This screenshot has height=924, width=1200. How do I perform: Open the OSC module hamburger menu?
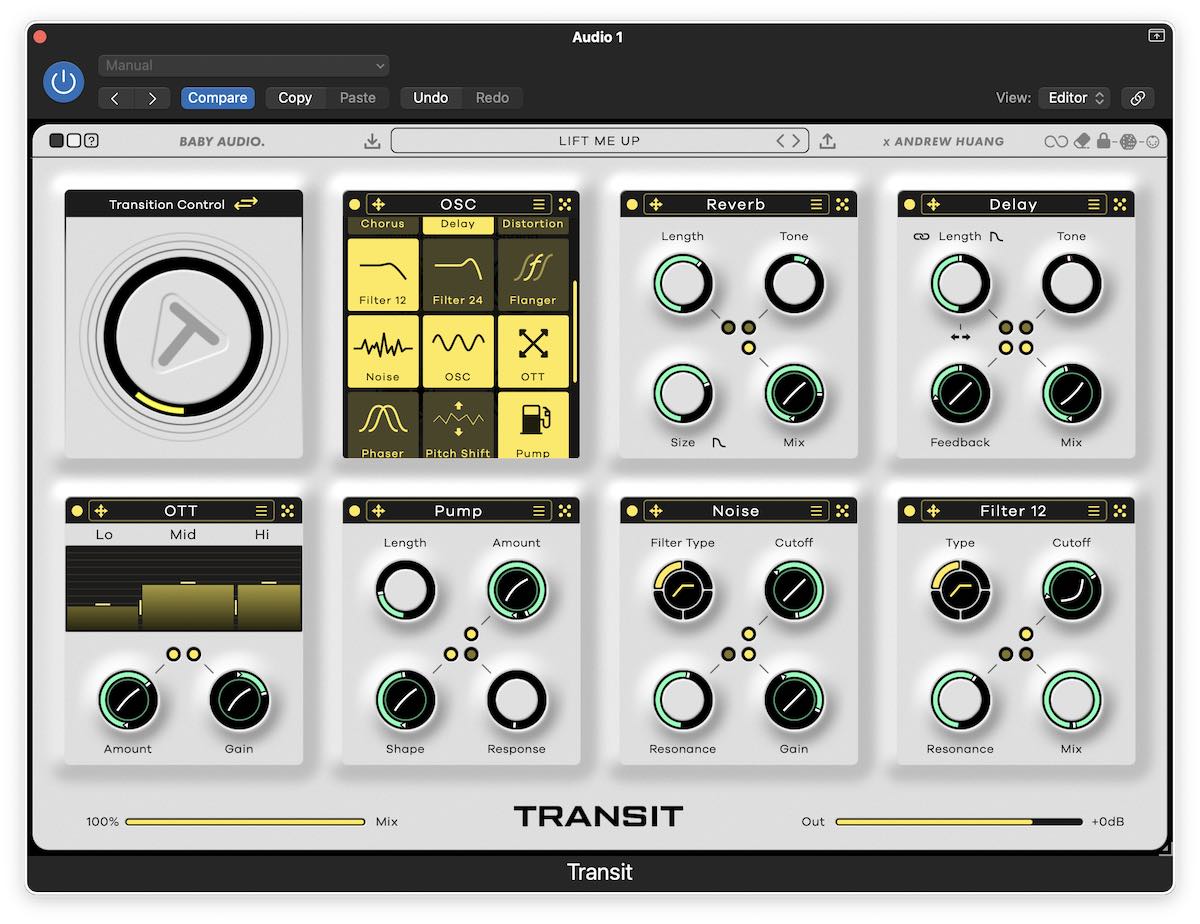coord(539,204)
